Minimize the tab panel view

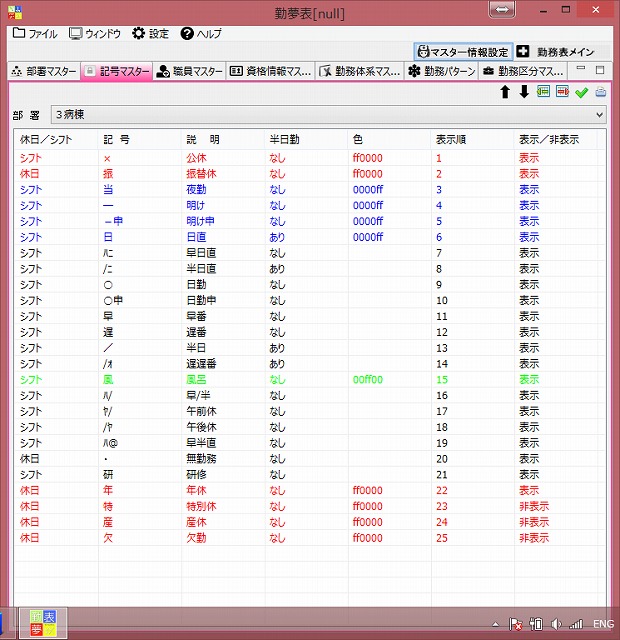[x=581, y=70]
